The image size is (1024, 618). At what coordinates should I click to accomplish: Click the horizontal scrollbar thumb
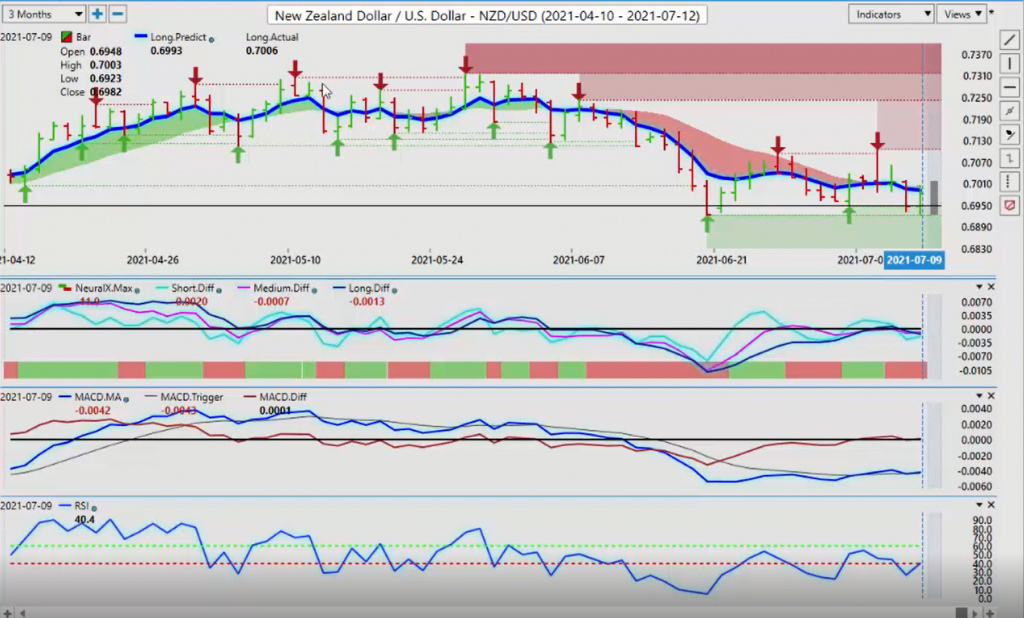point(961,613)
